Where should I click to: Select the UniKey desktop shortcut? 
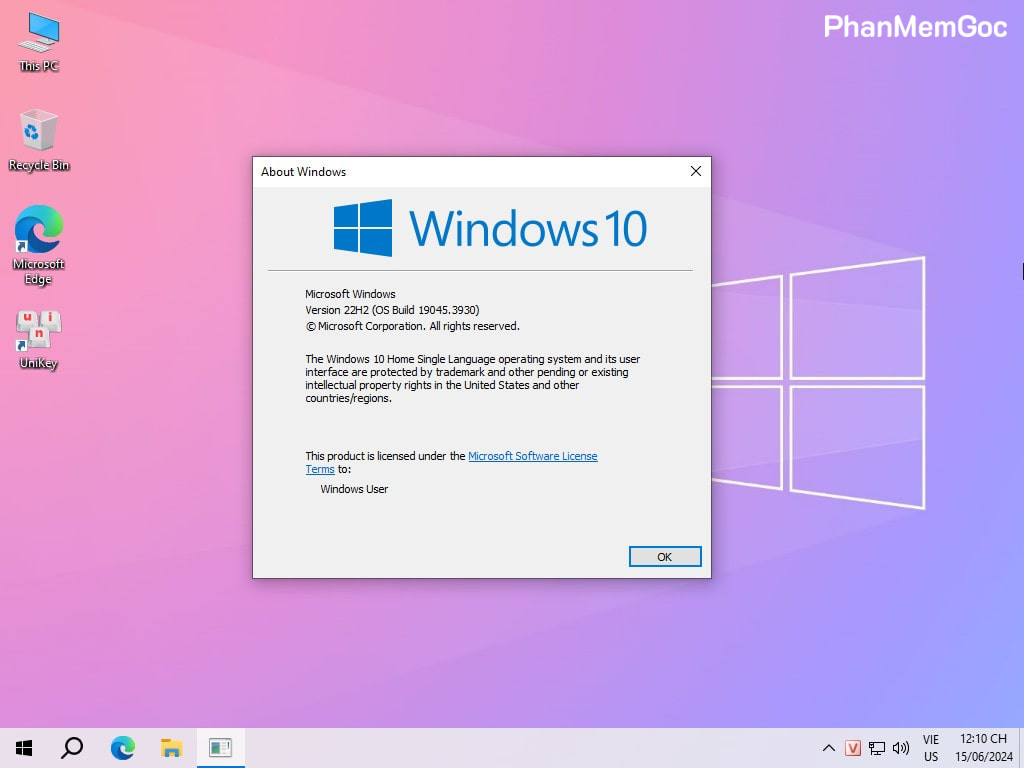click(x=39, y=338)
